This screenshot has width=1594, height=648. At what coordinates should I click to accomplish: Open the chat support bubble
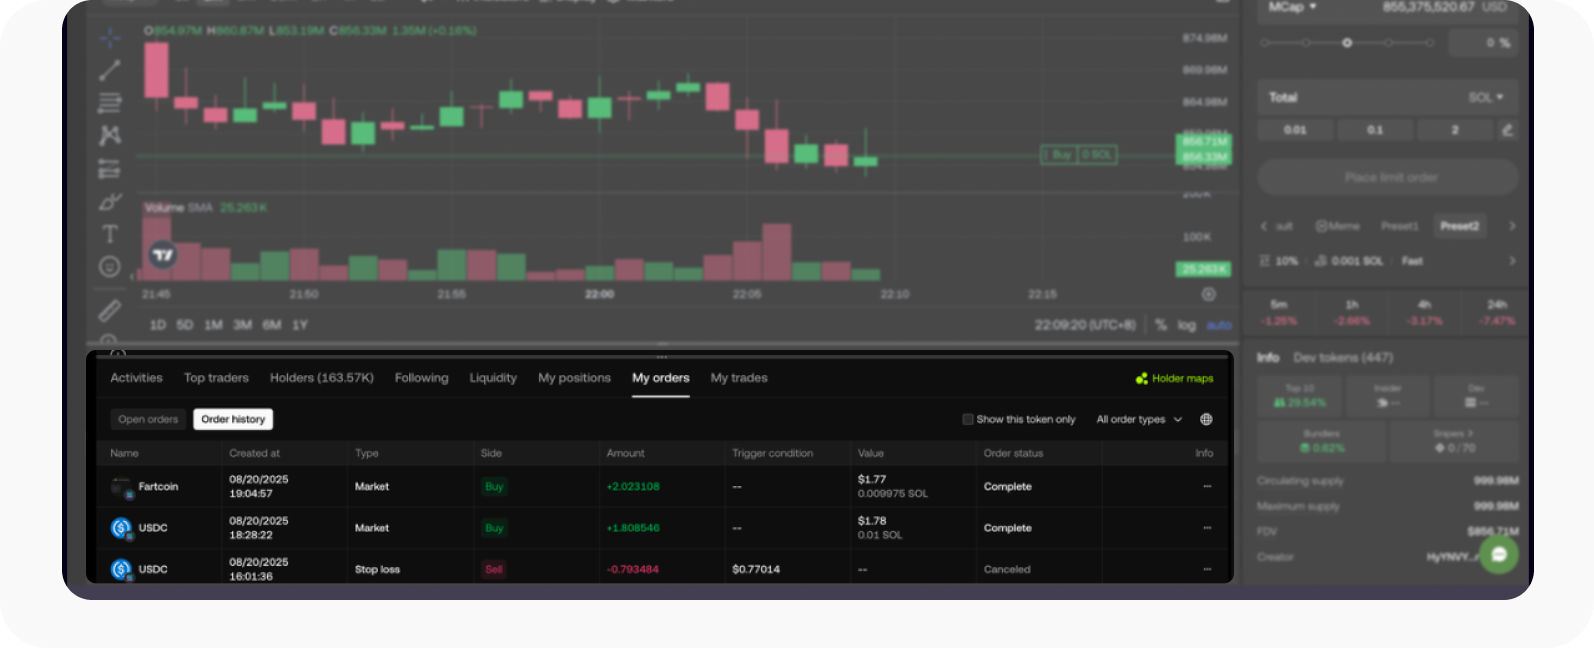(x=1498, y=554)
